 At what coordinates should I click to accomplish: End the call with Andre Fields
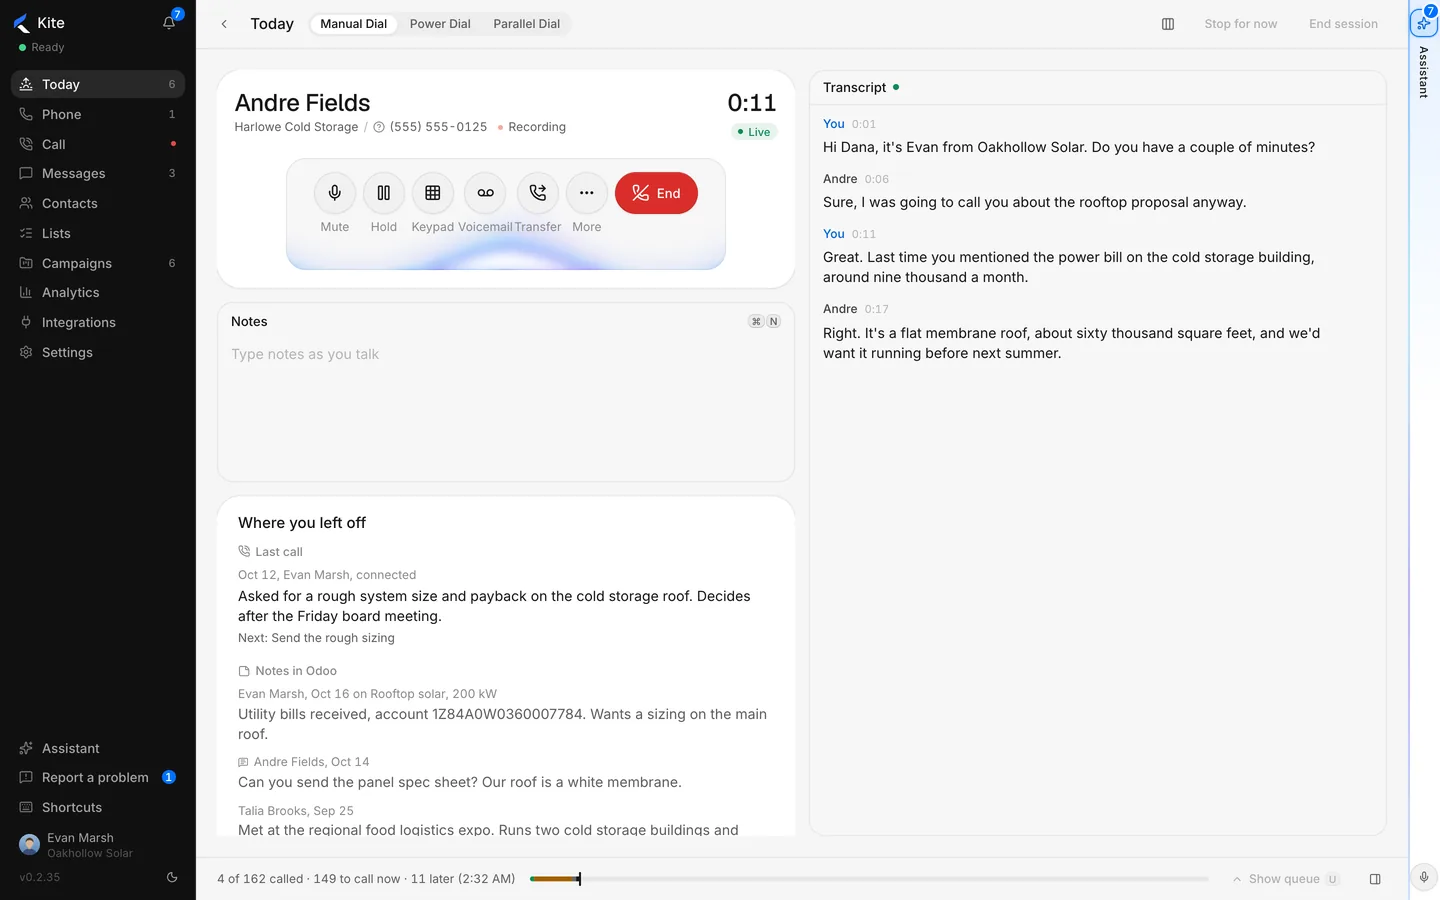point(656,193)
